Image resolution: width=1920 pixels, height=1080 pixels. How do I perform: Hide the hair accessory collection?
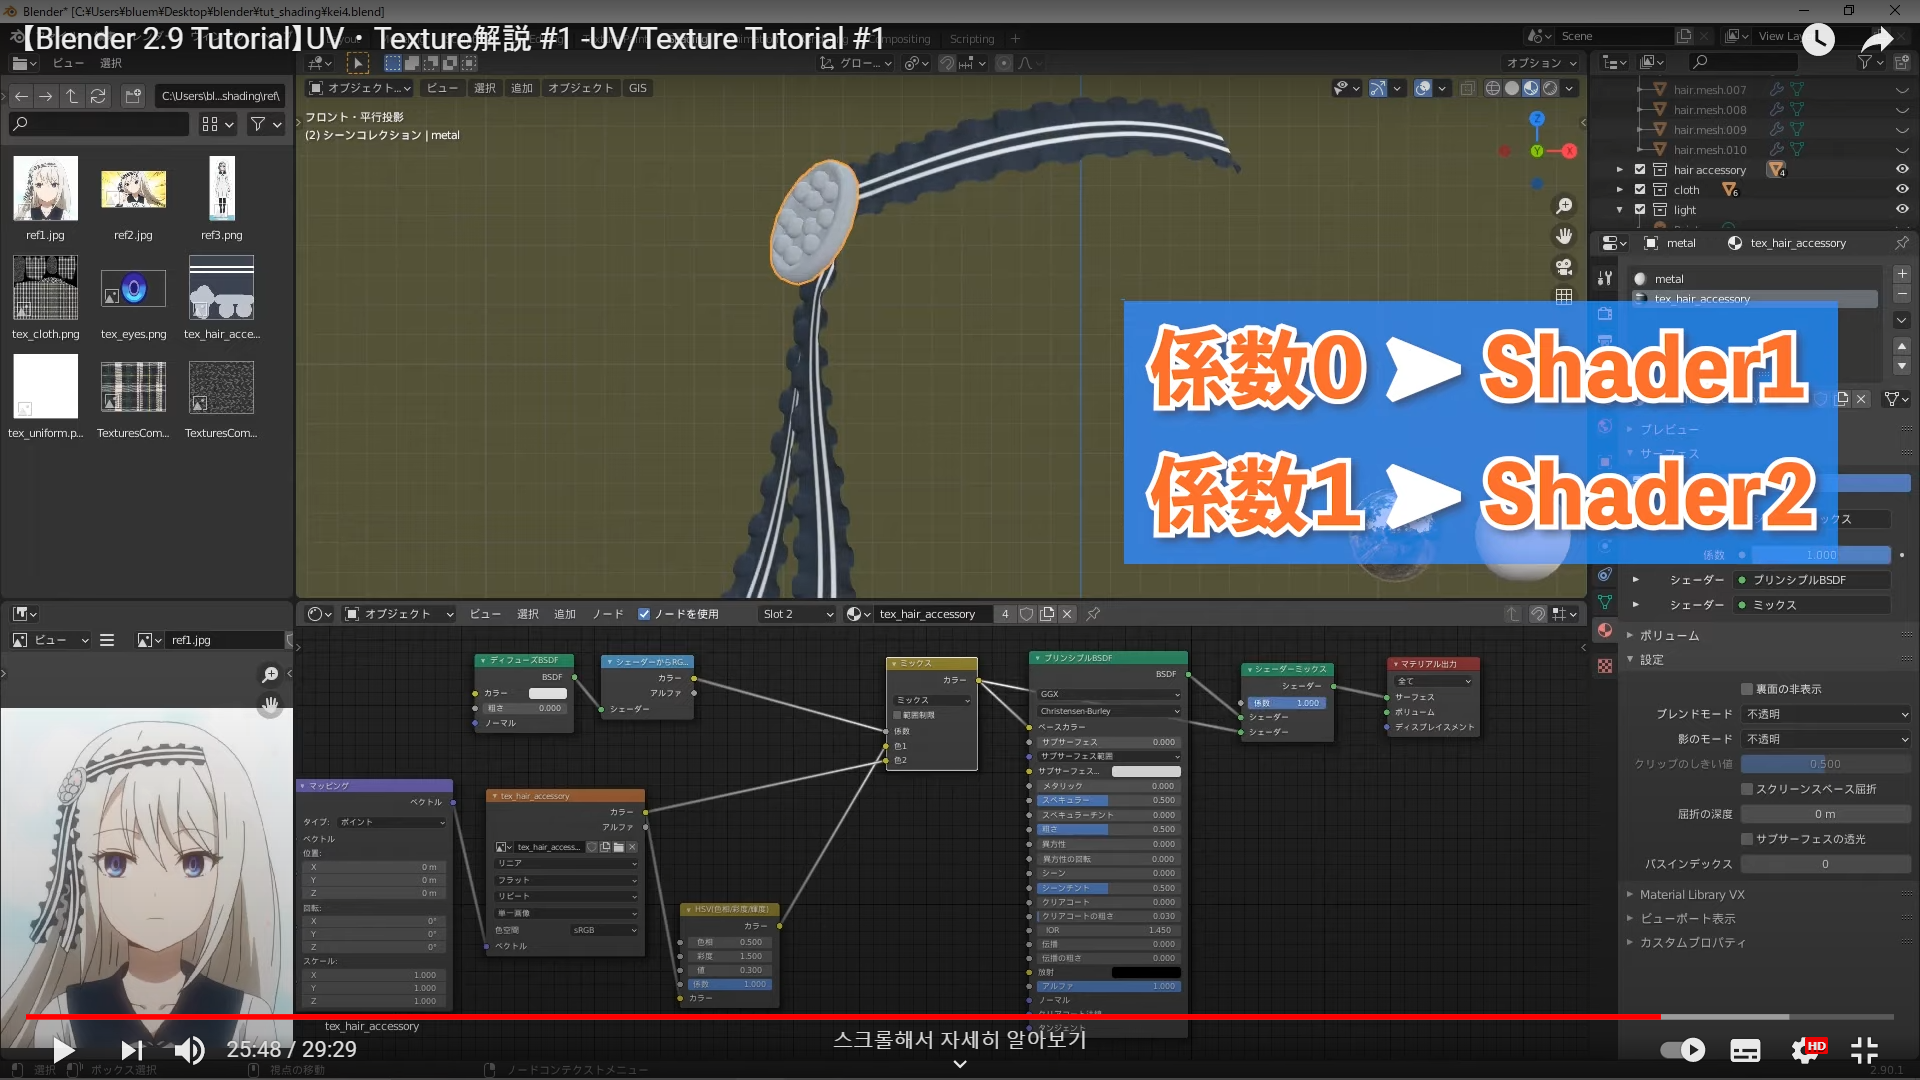coord(1902,170)
